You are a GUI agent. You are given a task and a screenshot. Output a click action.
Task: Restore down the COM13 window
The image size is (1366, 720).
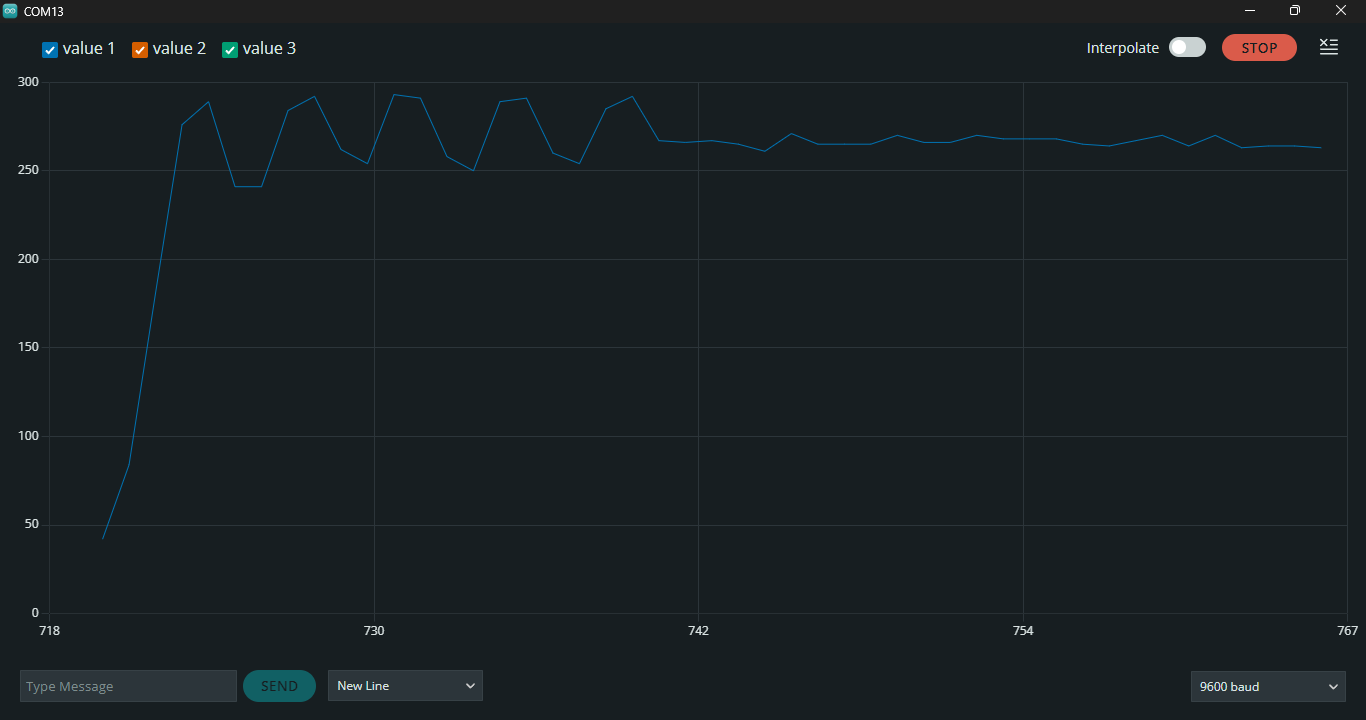pyautogui.click(x=1295, y=10)
